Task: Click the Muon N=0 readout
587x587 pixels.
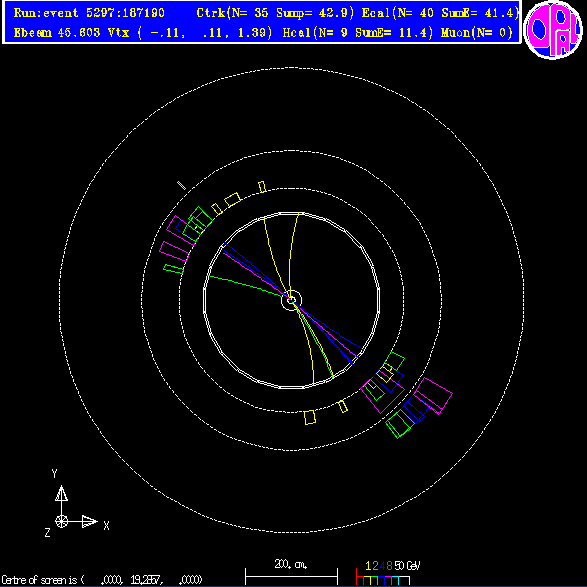Action: point(477,33)
